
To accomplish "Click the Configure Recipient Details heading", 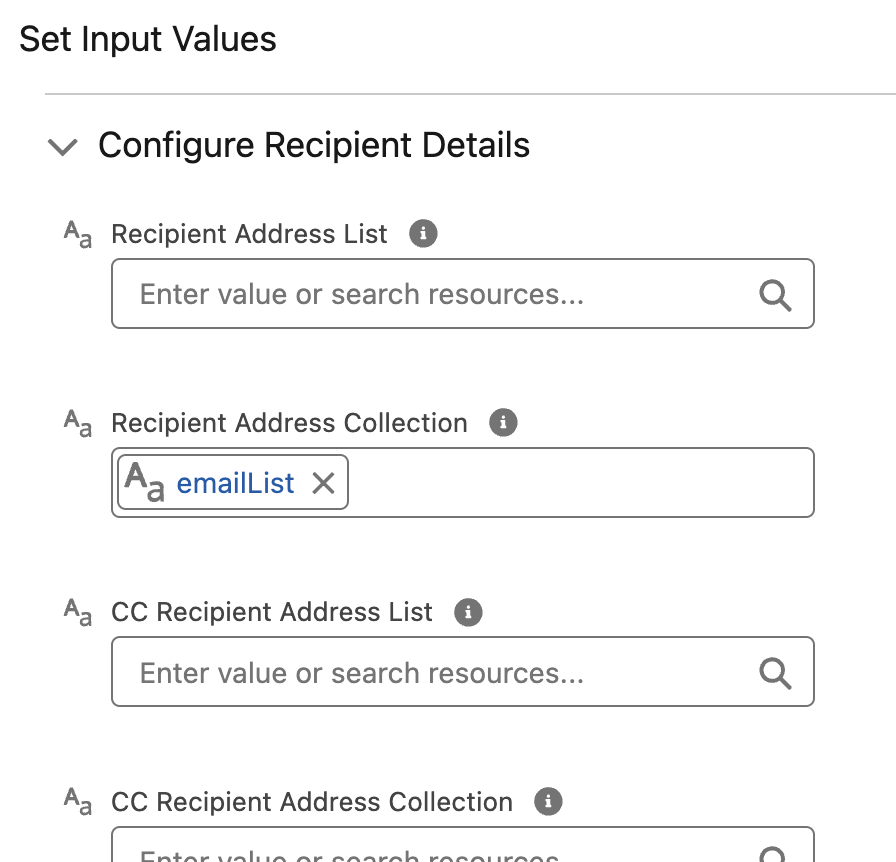I will [314, 145].
